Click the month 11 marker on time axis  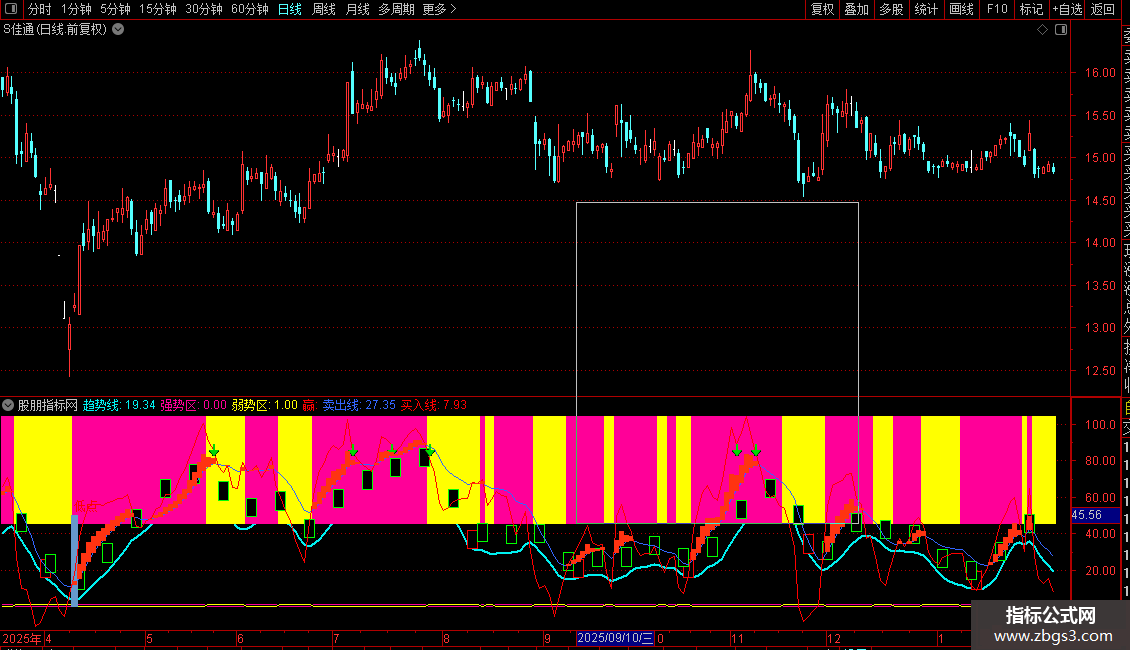(737, 638)
